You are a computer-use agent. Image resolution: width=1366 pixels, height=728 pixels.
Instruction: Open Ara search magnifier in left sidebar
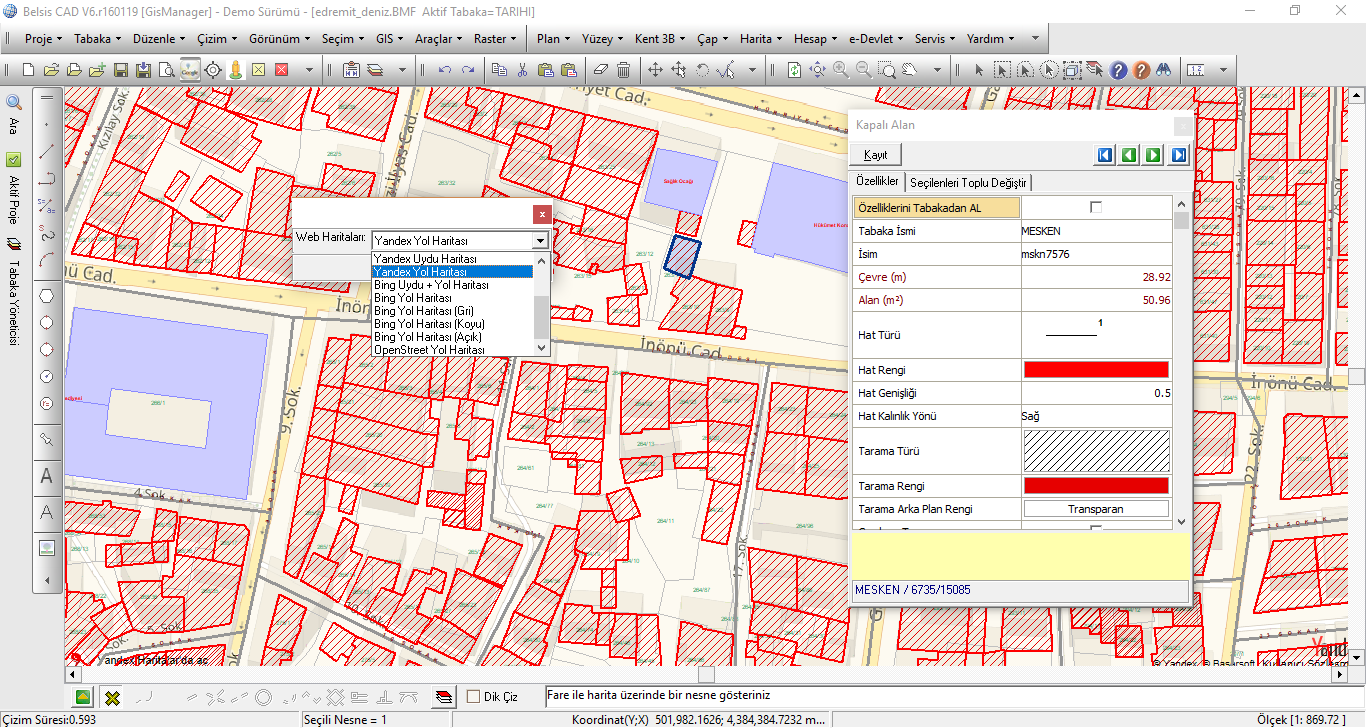(x=14, y=102)
